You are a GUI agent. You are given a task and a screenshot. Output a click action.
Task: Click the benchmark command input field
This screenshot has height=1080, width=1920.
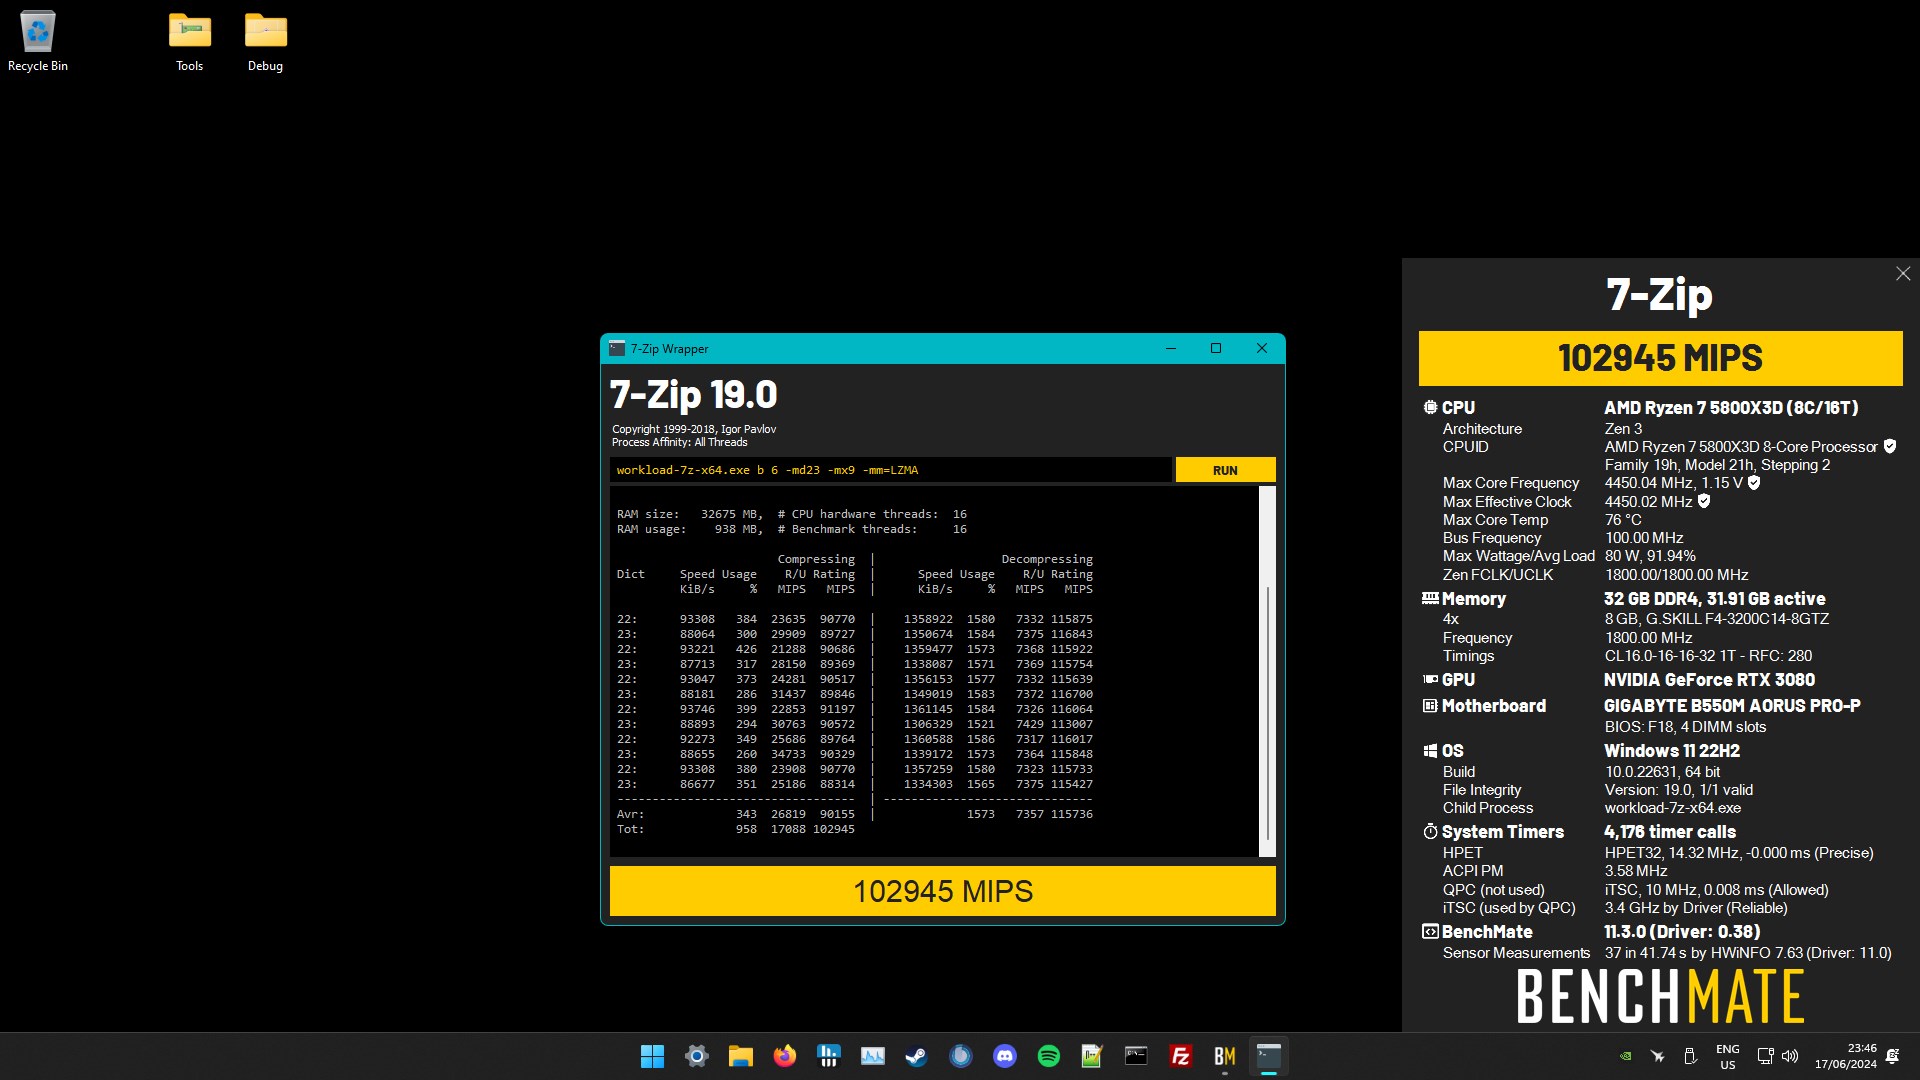coord(890,470)
